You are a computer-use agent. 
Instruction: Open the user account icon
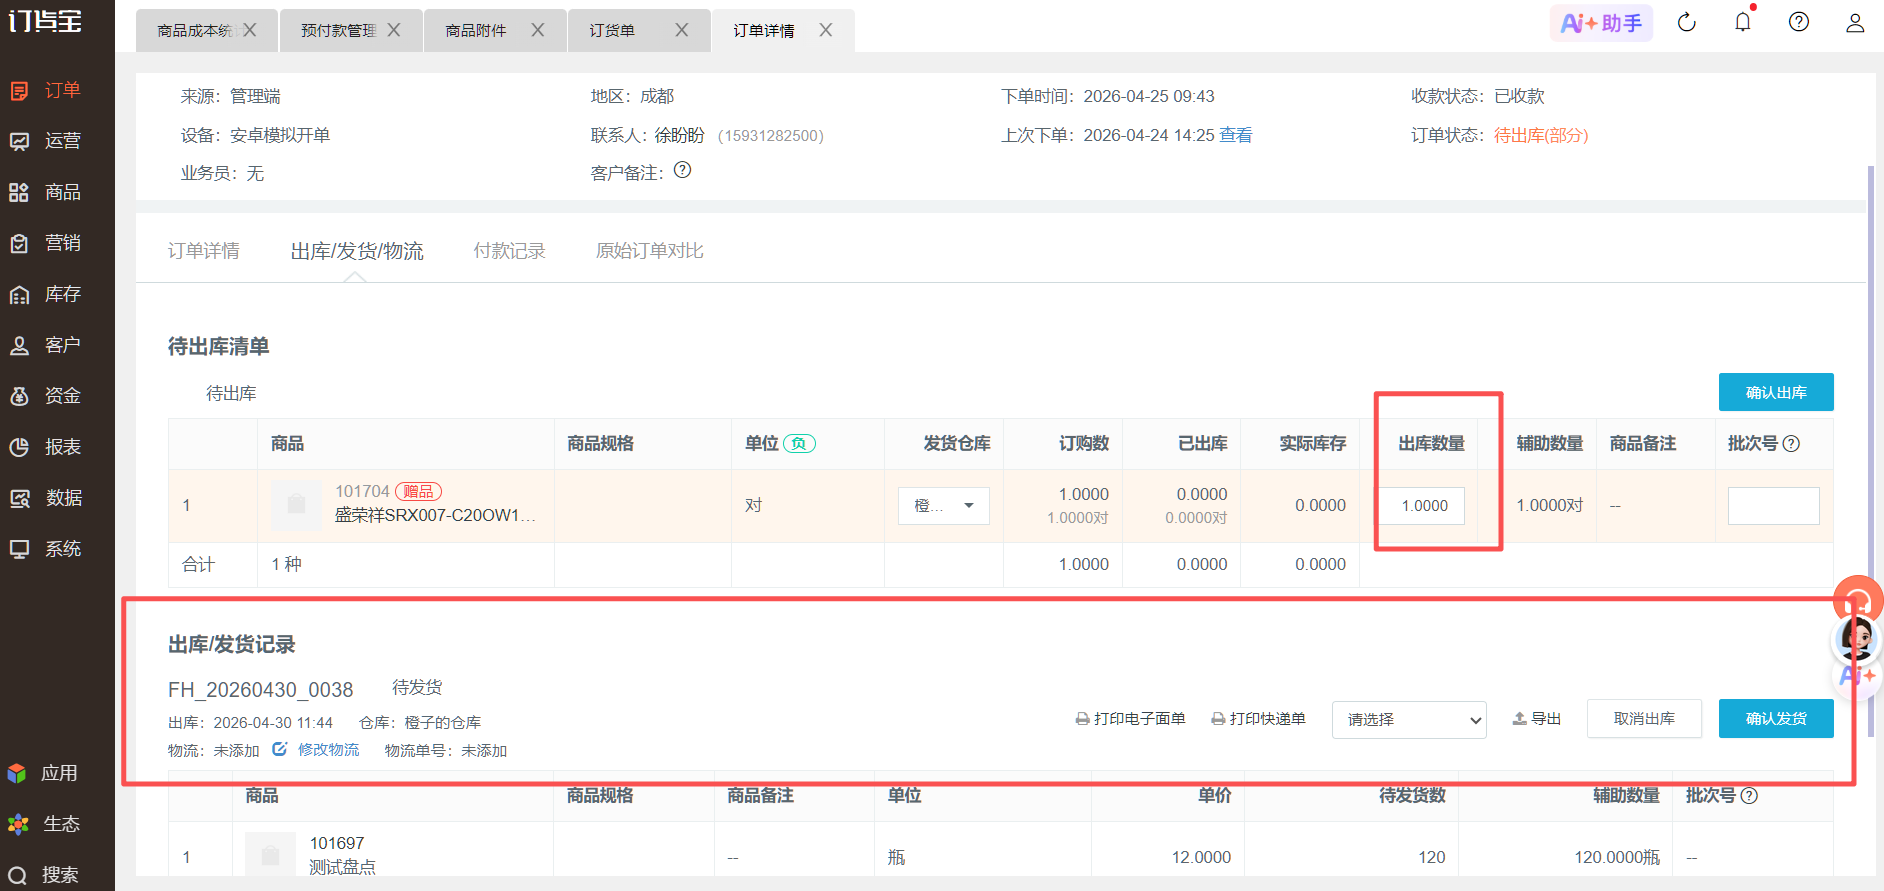(1855, 22)
